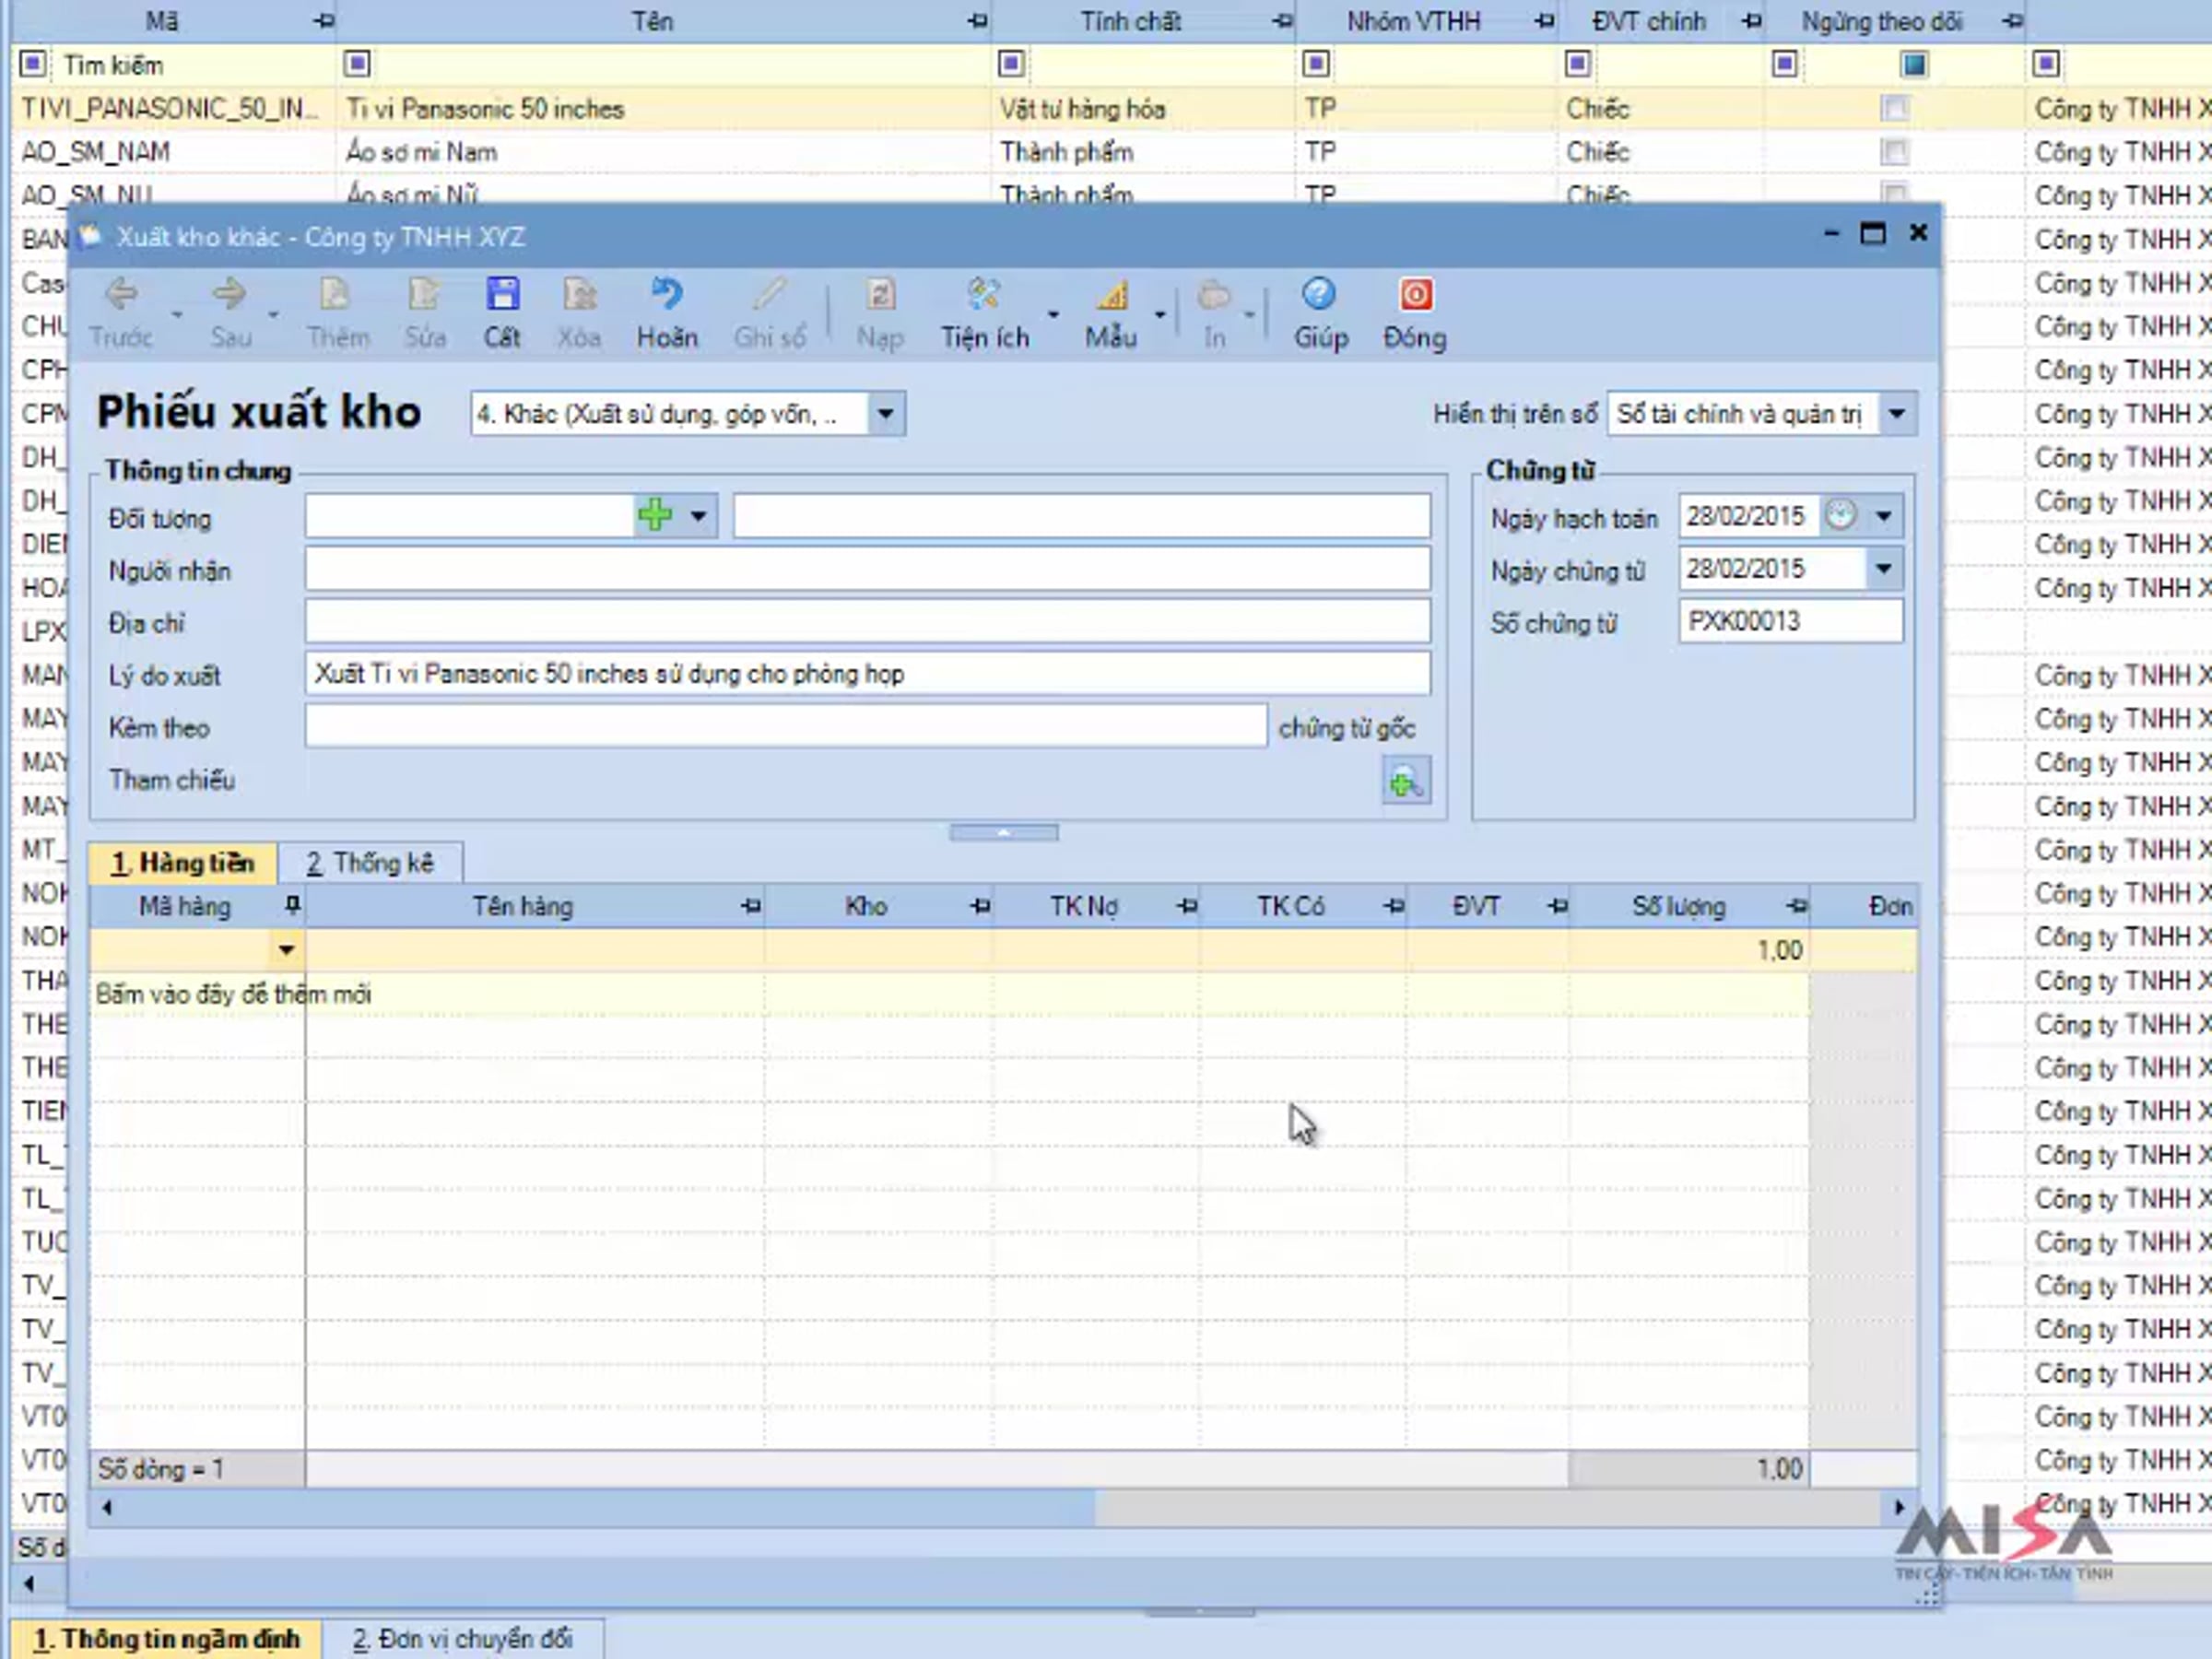2212x1659 pixels.
Task: Pin the Nhóm VTHH column in the background list
Action: (1544, 21)
